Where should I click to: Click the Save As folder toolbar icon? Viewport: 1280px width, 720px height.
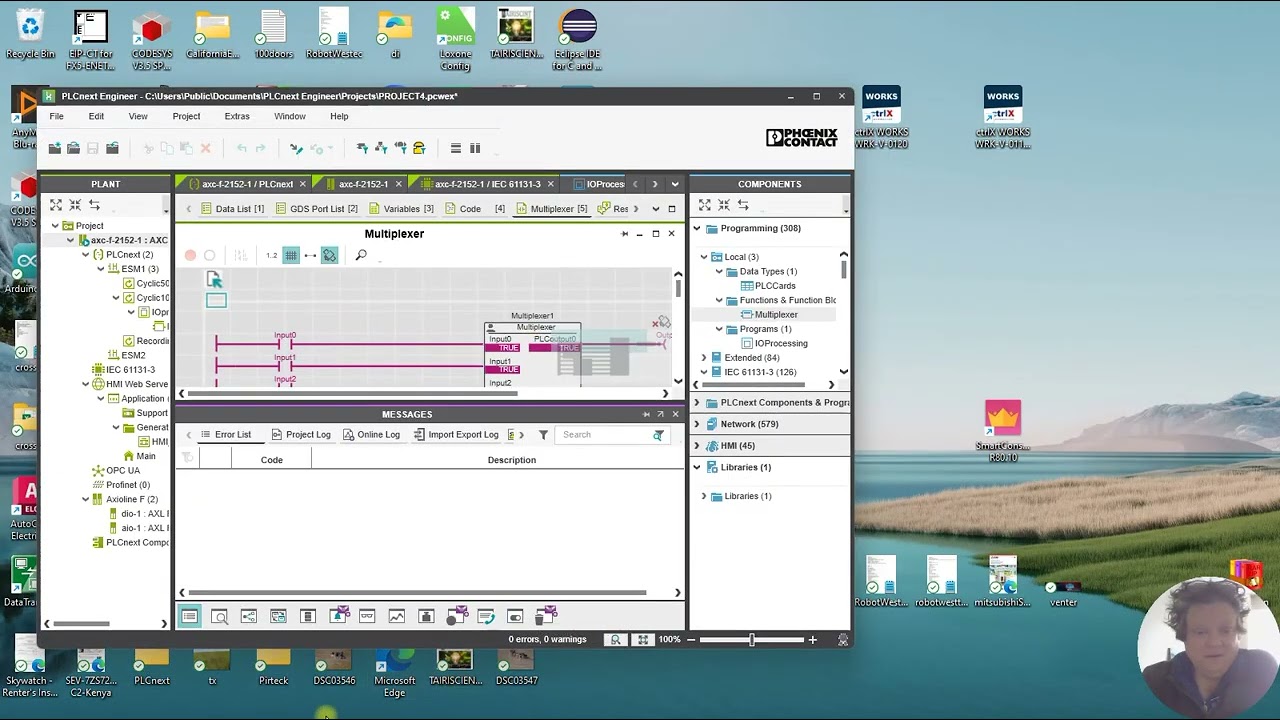[112, 148]
